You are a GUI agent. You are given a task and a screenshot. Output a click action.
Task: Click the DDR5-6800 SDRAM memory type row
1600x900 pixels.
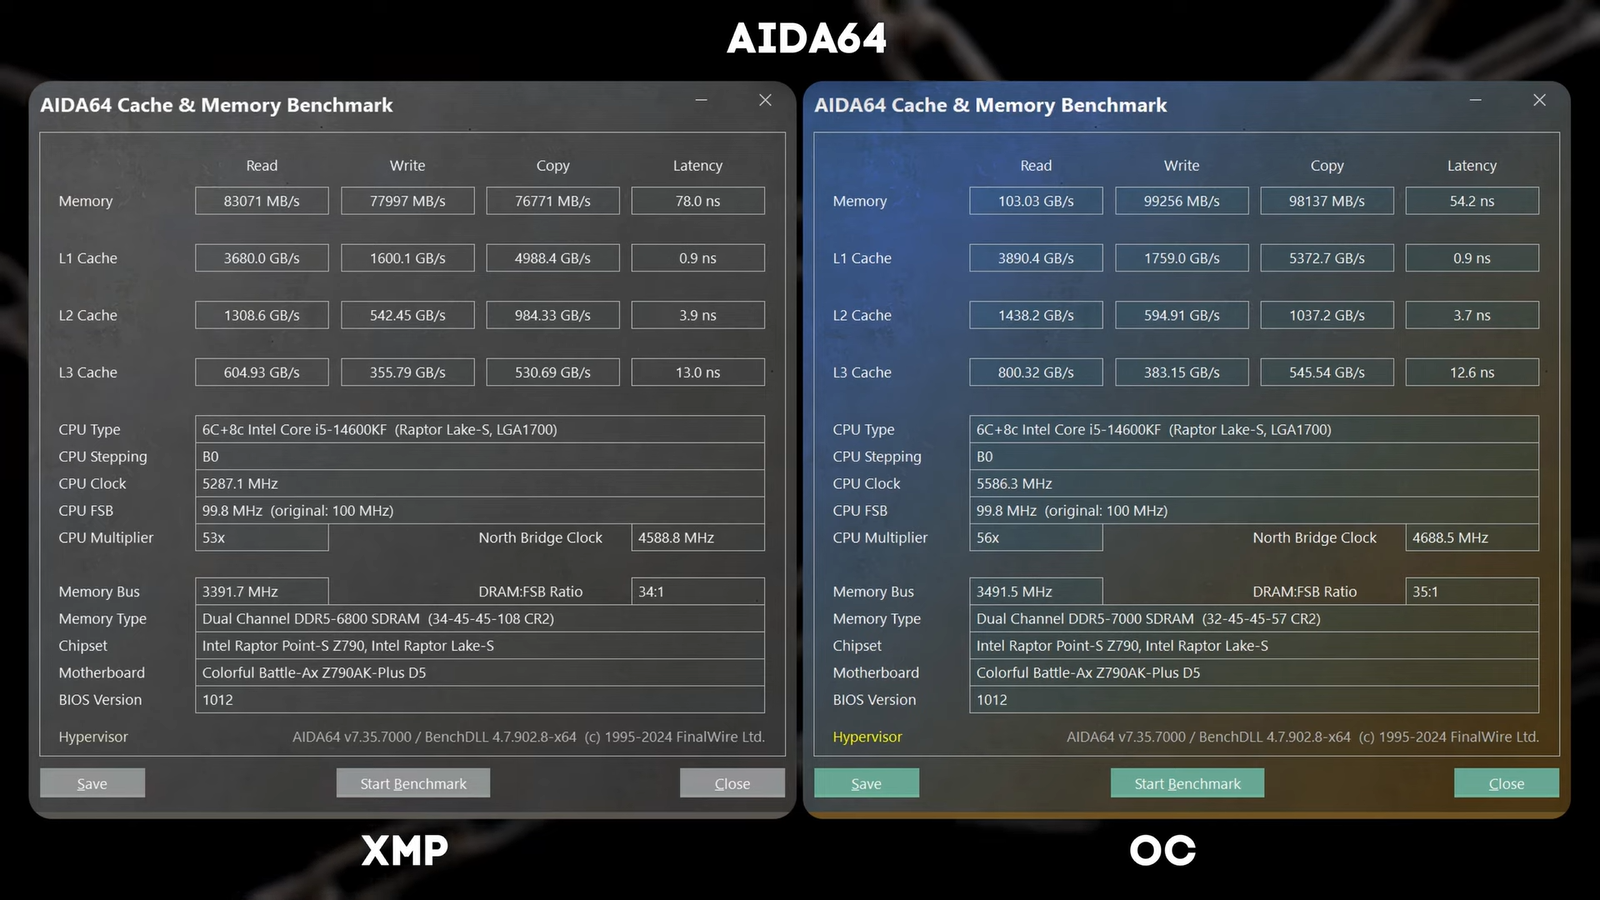480,619
